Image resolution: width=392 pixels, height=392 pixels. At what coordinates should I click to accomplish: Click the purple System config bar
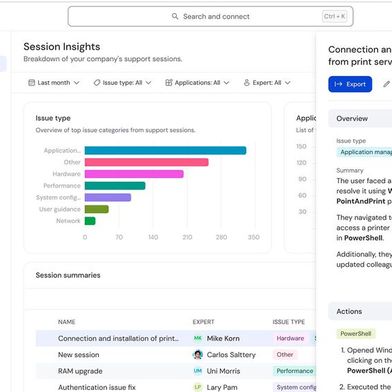[108, 197]
